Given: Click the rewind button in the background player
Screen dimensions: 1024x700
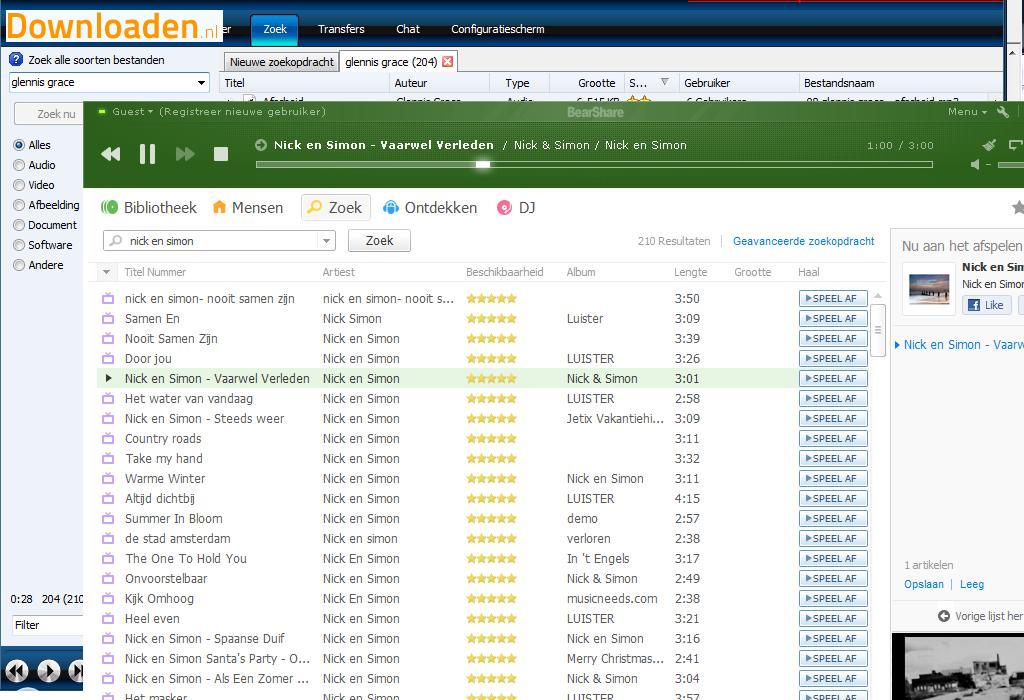Looking at the screenshot, I should point(17,671).
